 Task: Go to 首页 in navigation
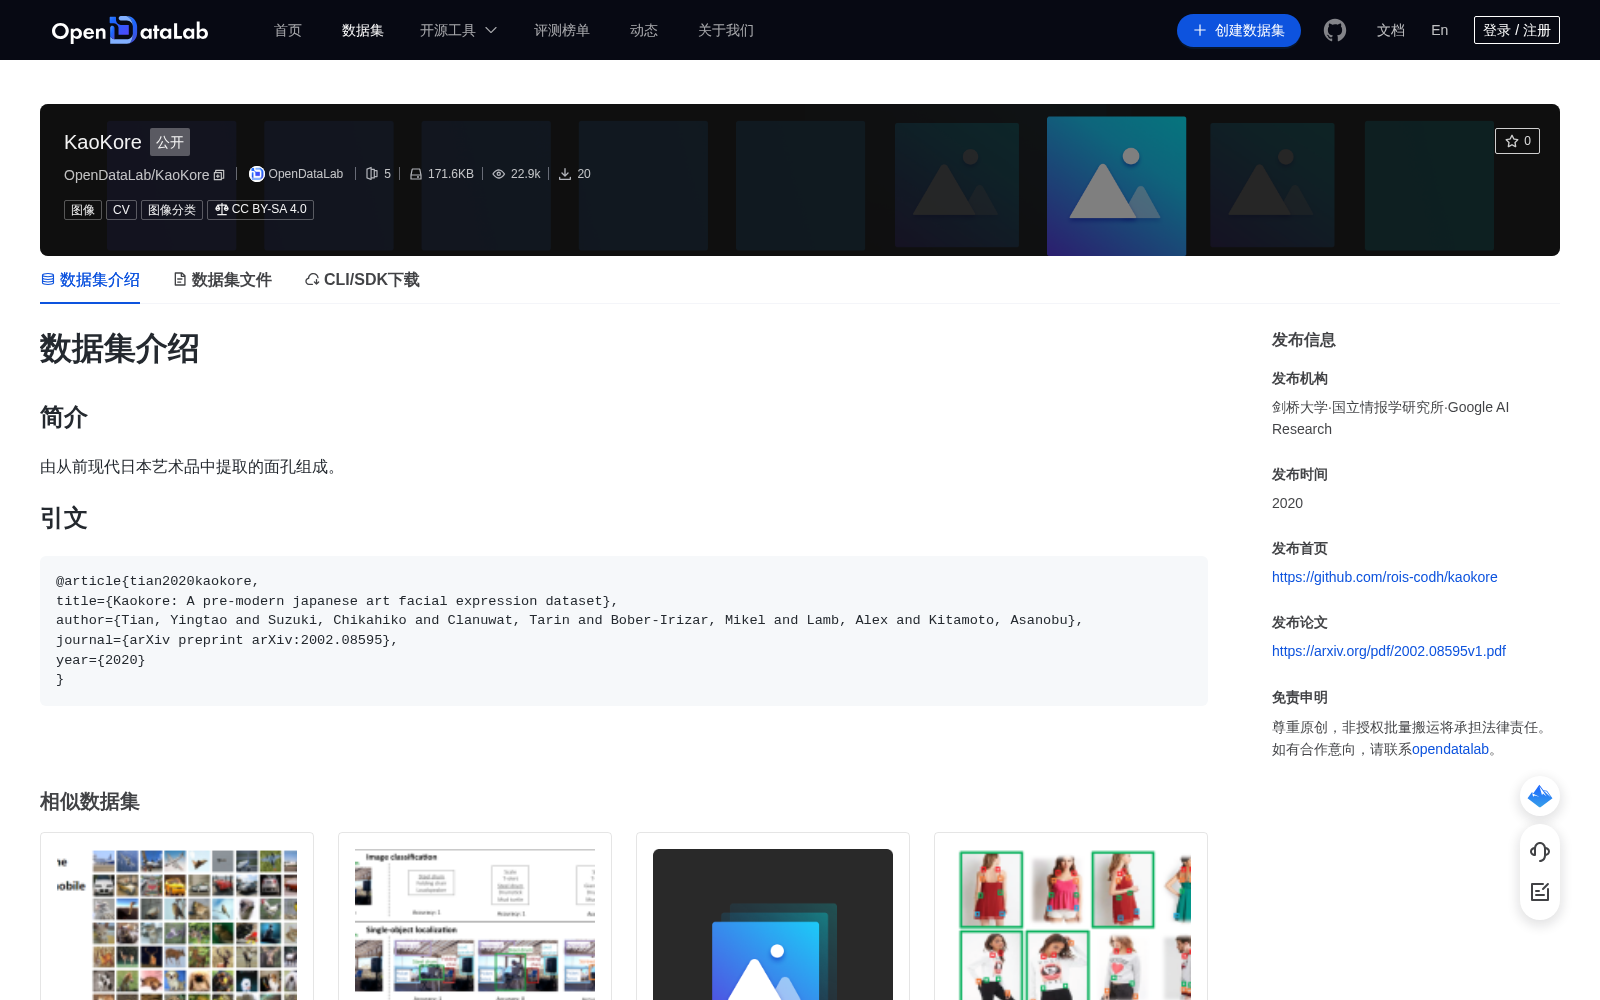(x=288, y=30)
